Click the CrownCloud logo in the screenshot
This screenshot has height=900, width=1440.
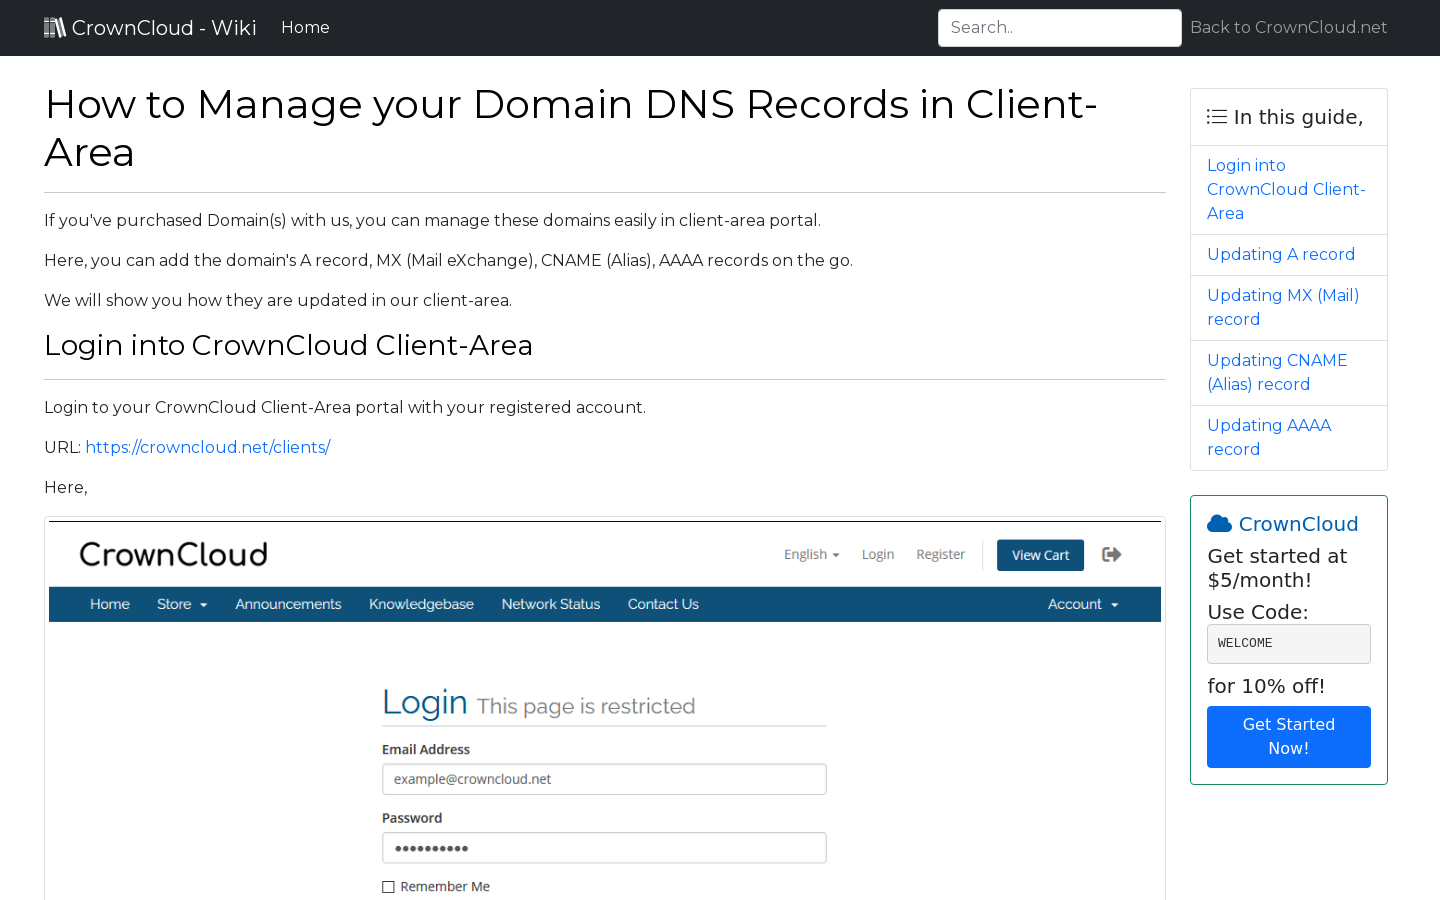173,554
